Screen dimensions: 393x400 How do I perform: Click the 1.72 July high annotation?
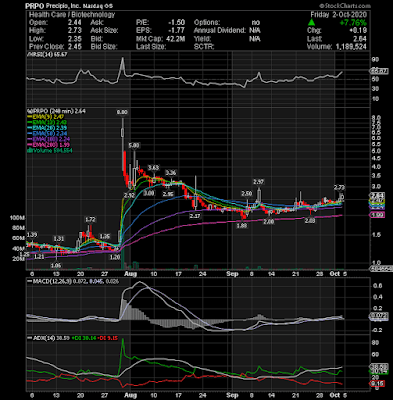(90, 219)
